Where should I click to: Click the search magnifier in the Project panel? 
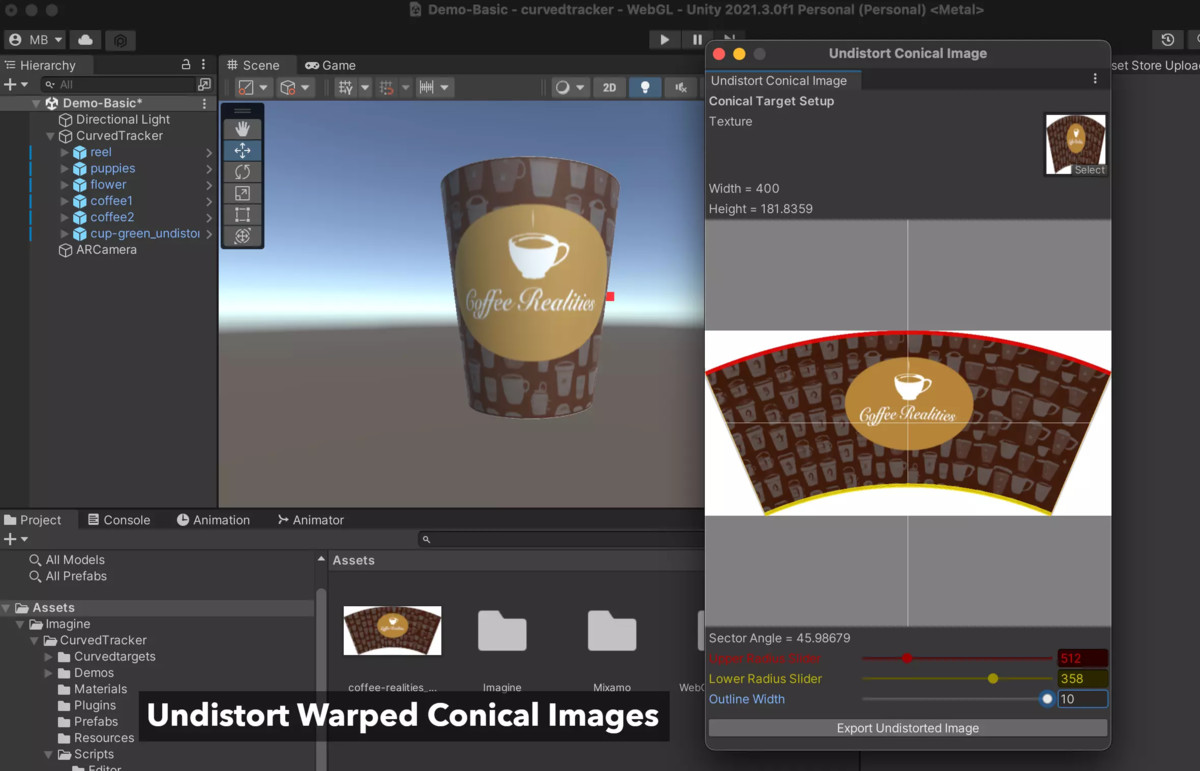pyautogui.click(x=426, y=539)
